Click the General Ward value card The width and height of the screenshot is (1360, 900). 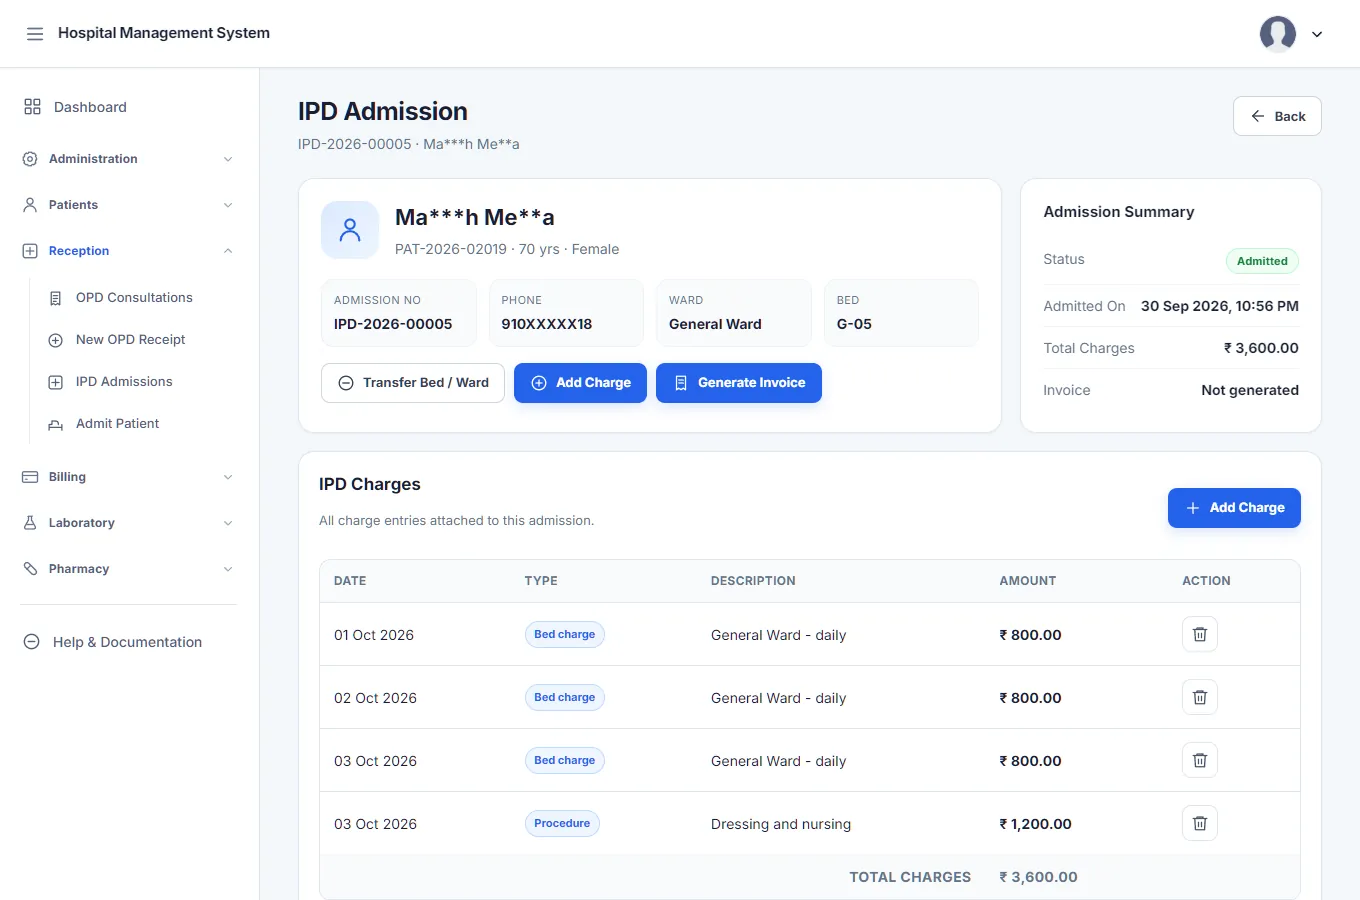pyautogui.click(x=734, y=313)
